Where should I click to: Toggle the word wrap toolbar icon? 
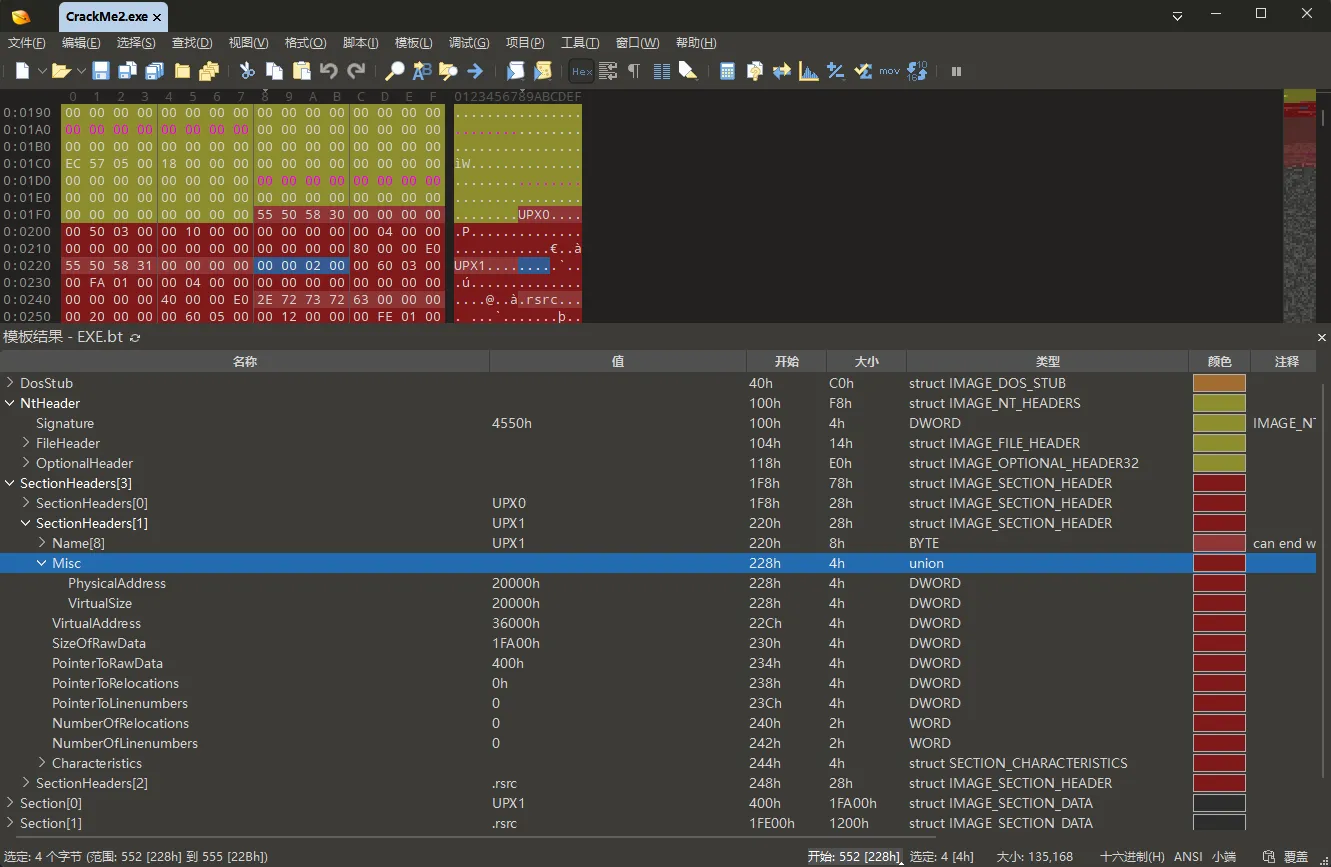point(608,71)
